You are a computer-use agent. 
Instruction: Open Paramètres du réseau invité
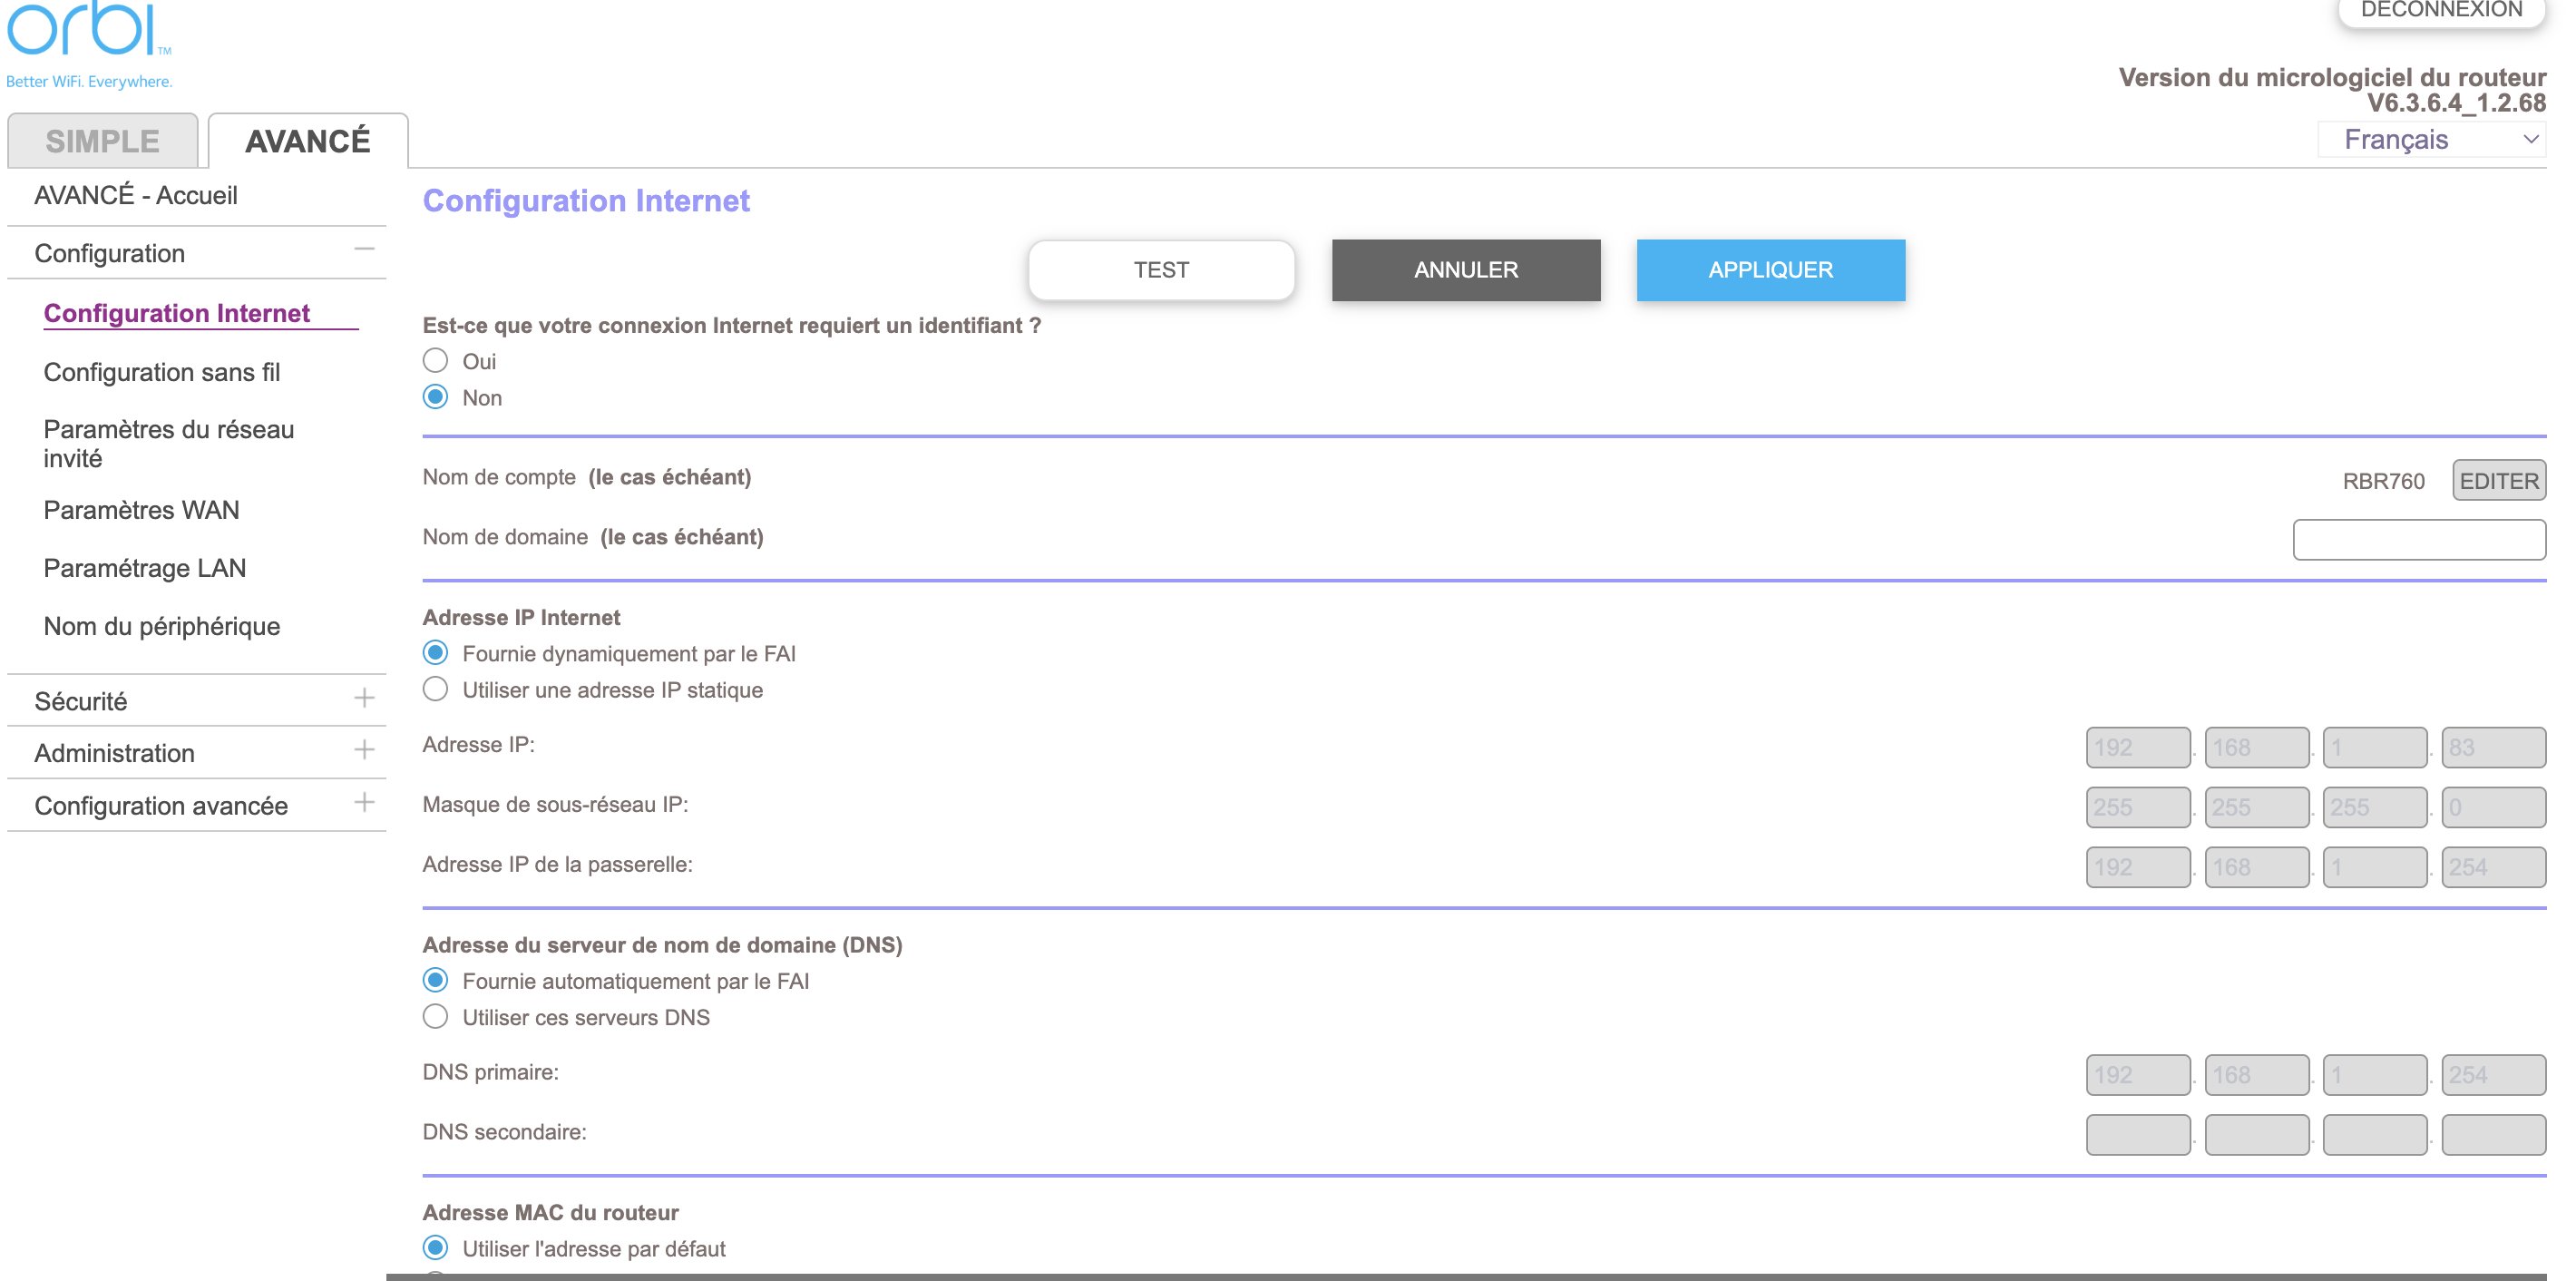[169, 443]
